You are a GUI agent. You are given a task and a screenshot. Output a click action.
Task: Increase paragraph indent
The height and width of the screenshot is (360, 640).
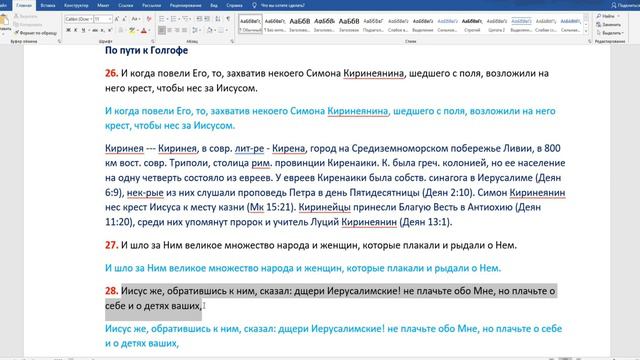207,19
